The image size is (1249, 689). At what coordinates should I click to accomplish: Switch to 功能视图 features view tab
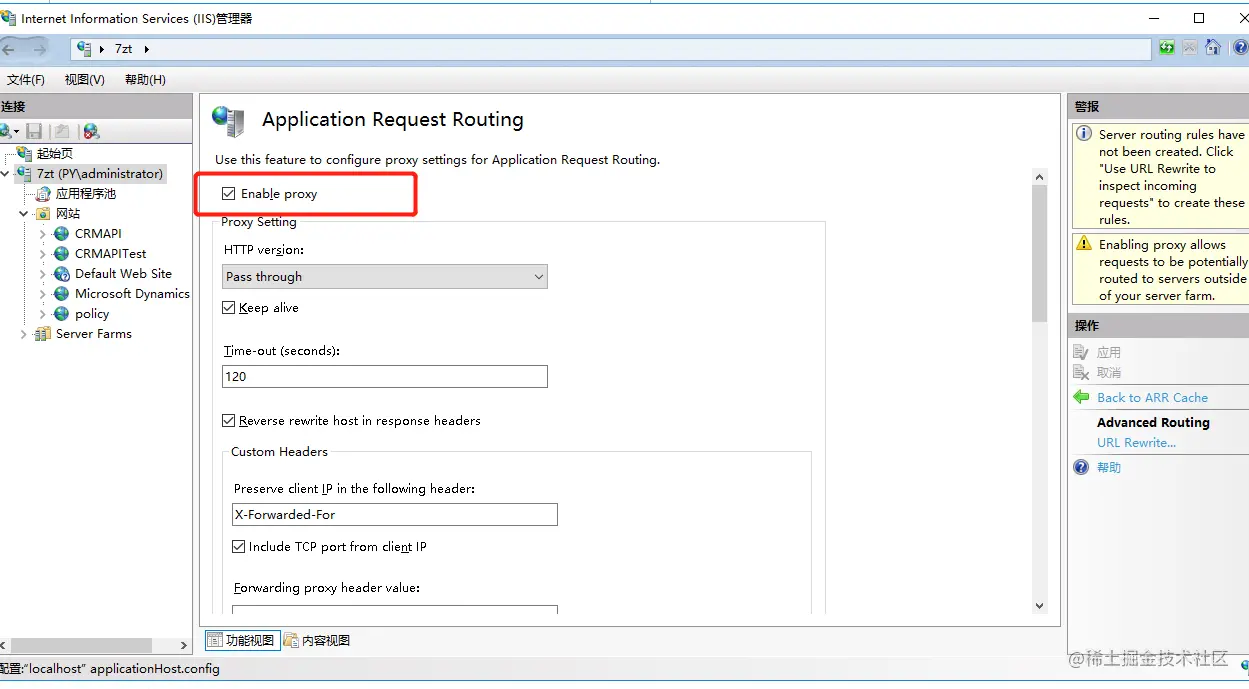pos(241,640)
